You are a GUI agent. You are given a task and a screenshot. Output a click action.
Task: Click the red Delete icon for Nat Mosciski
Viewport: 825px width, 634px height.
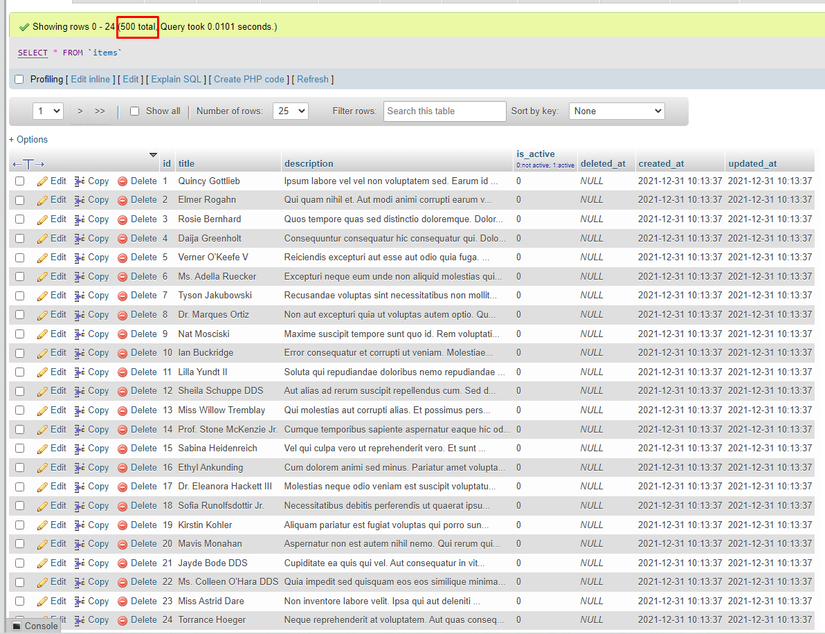(x=123, y=335)
